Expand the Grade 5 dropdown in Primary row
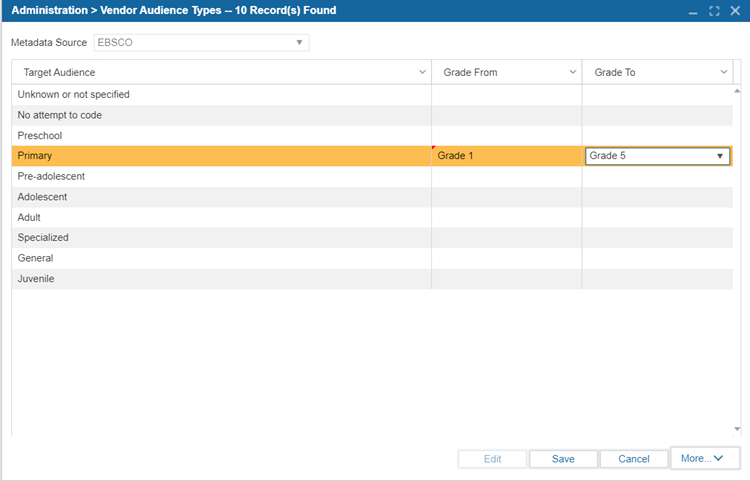The image size is (750, 481). click(719, 156)
